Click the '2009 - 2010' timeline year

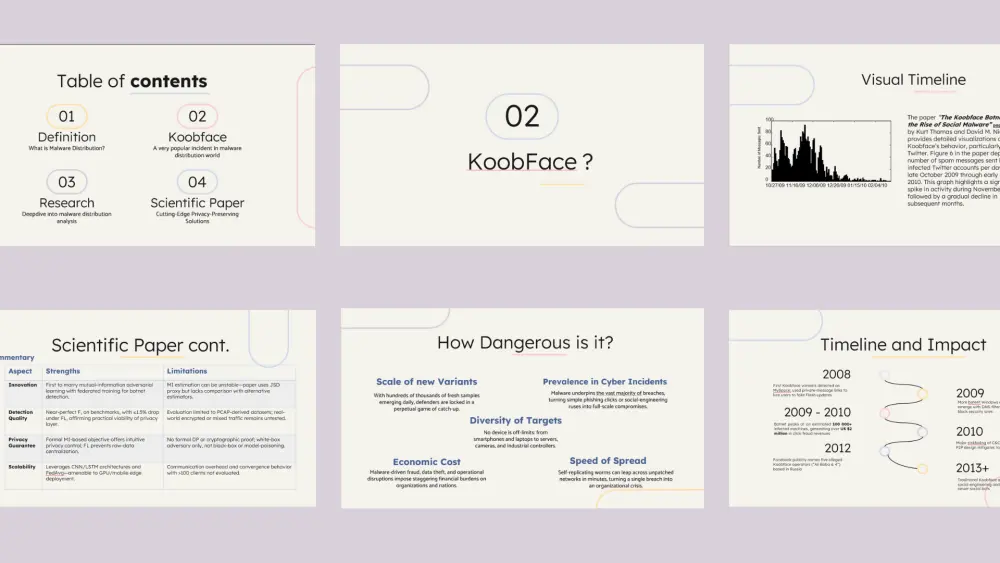click(x=817, y=413)
